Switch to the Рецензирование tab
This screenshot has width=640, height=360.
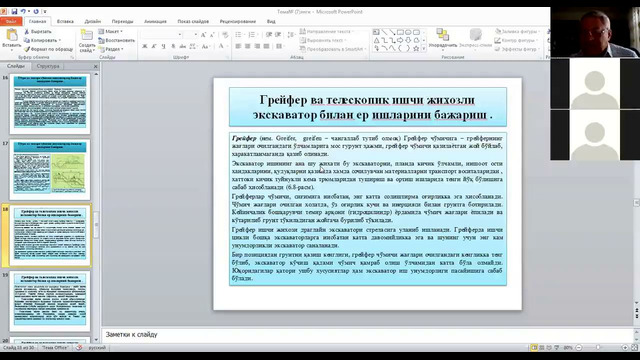coord(238,21)
